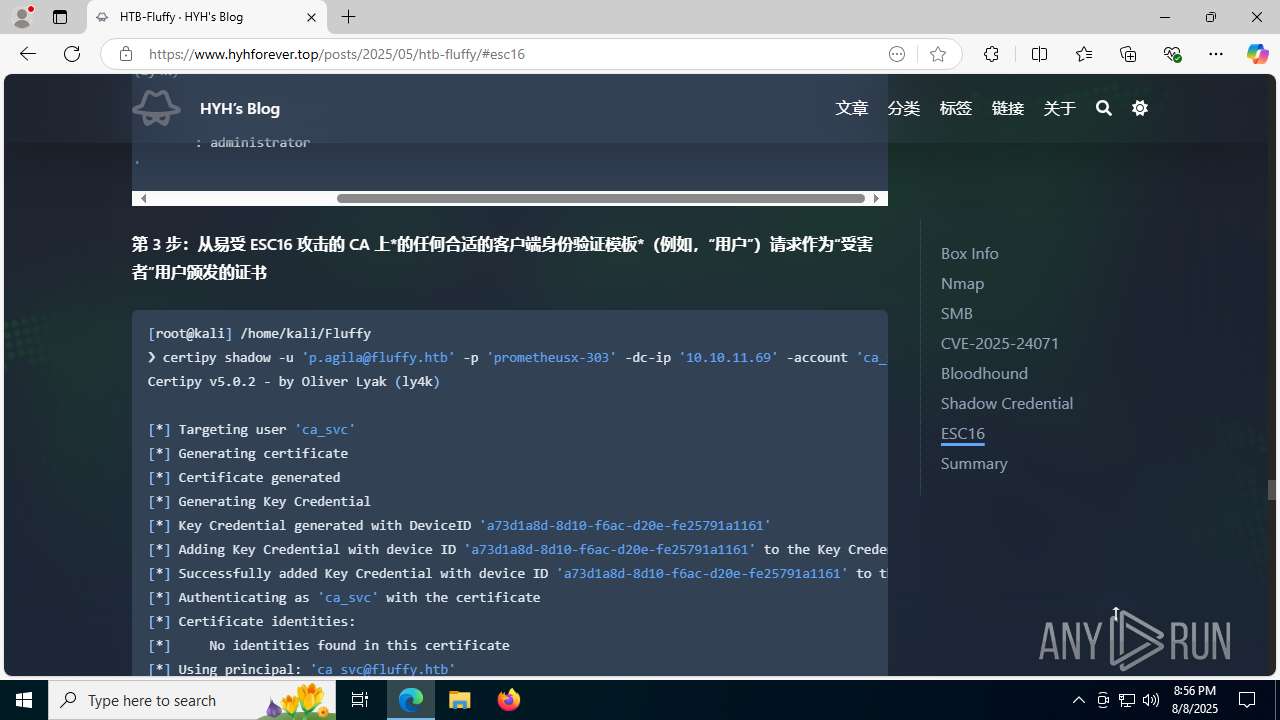The height and width of the screenshot is (720, 1280).
Task: Jump to Shadow Credential section
Action: point(1006,403)
